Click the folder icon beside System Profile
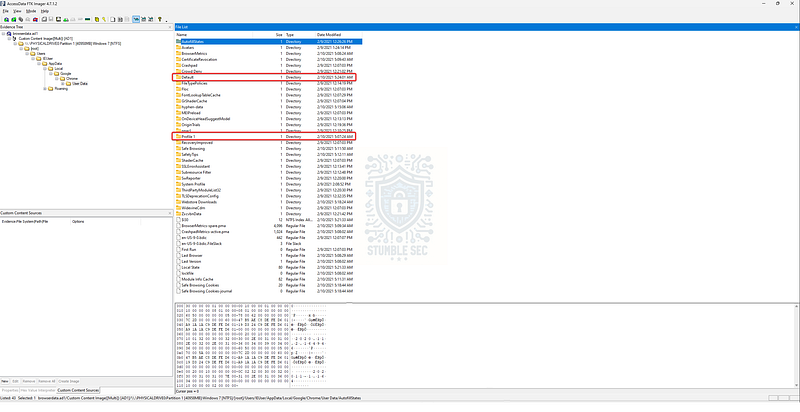Viewport: 800px width, 412px height. (x=179, y=184)
